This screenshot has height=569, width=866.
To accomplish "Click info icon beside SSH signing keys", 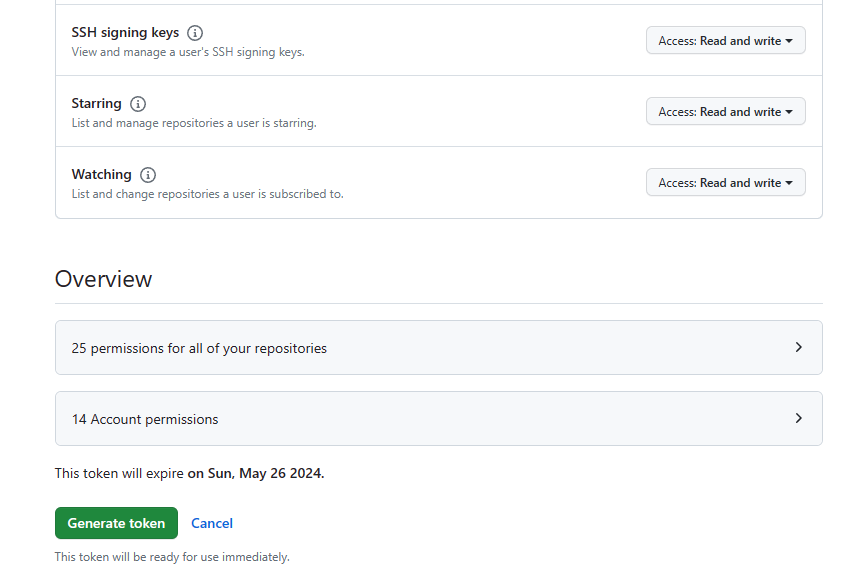I will [195, 33].
